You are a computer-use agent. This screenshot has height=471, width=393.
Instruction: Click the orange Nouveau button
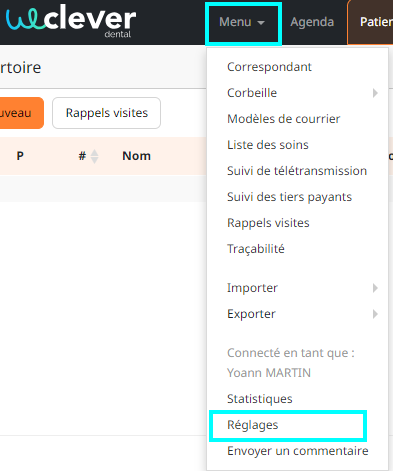pyautogui.click(x=21, y=113)
